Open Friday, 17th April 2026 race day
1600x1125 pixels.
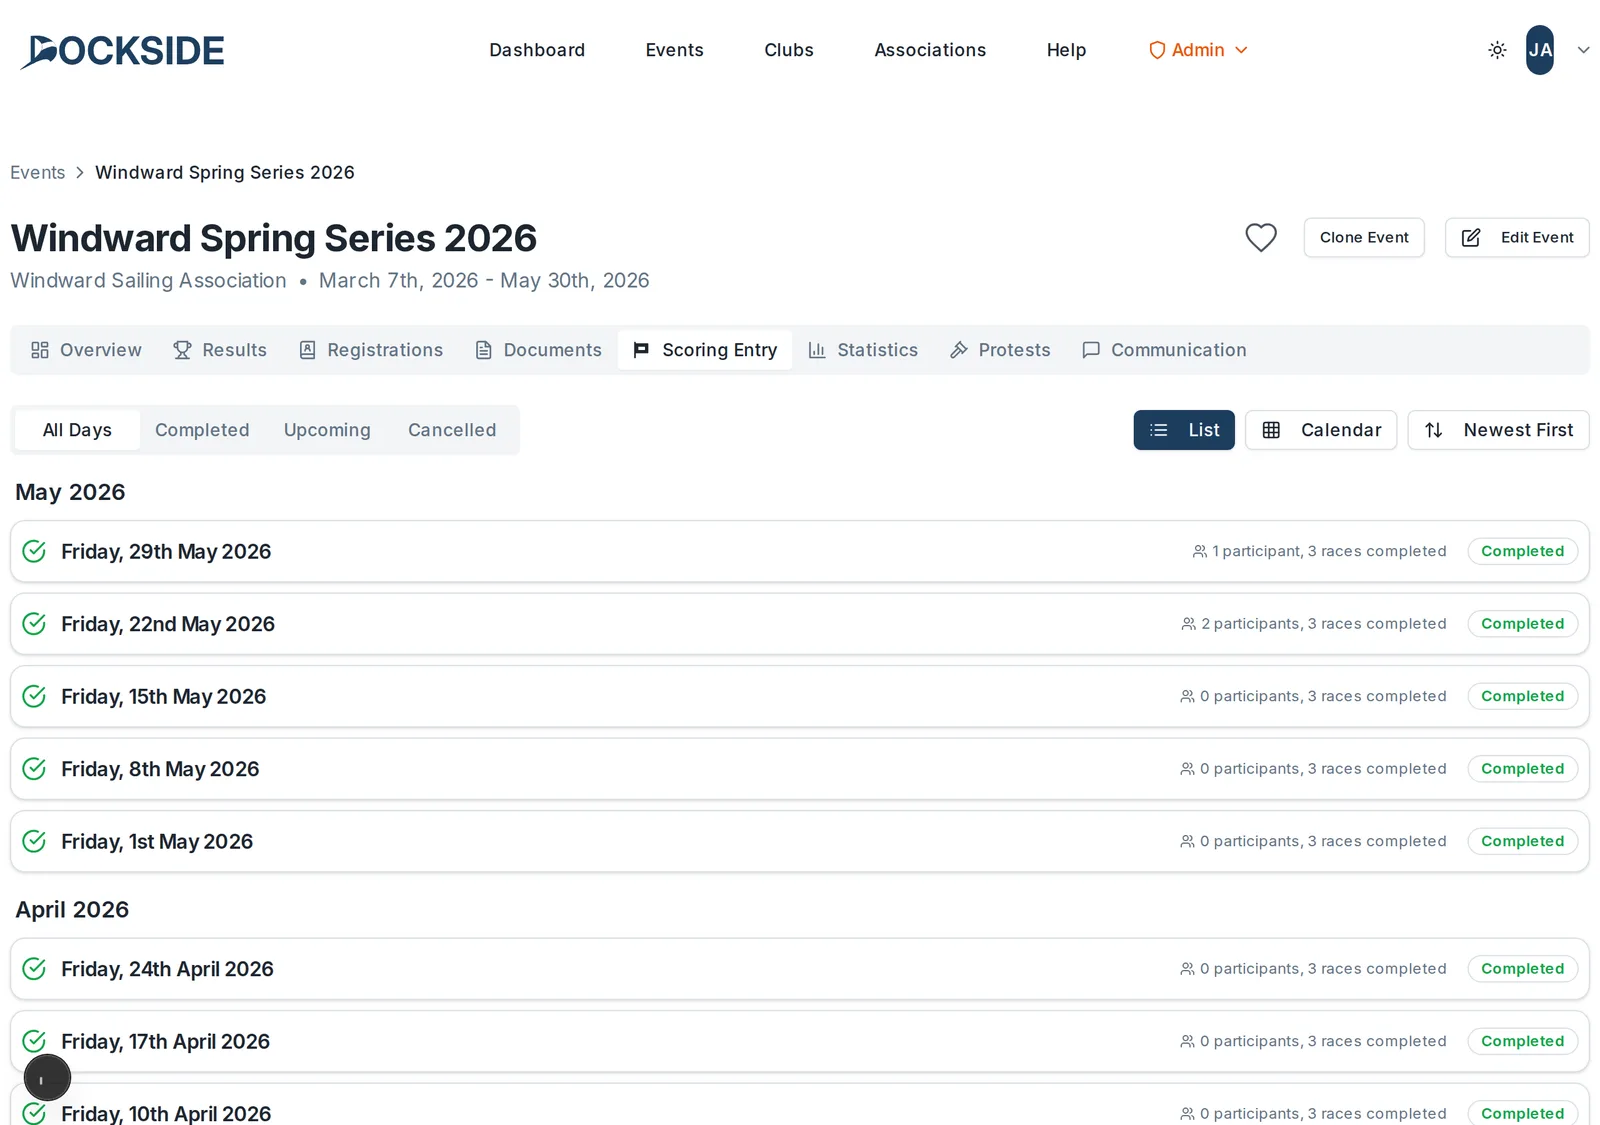coord(800,1041)
